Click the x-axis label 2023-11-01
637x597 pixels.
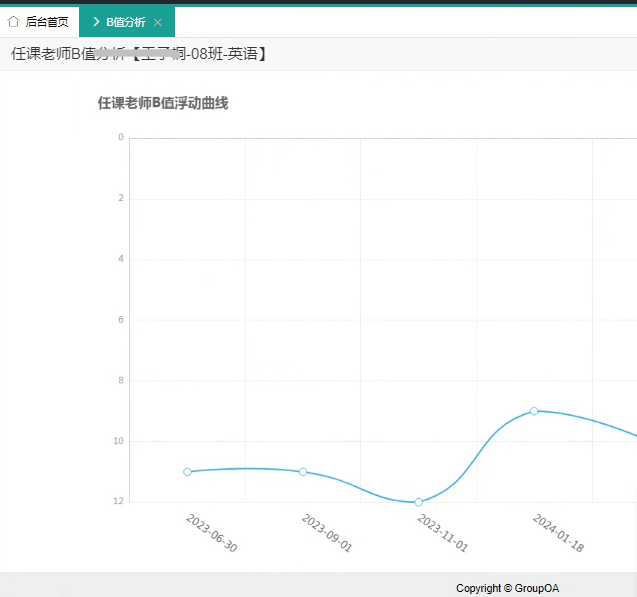[x=442, y=533]
